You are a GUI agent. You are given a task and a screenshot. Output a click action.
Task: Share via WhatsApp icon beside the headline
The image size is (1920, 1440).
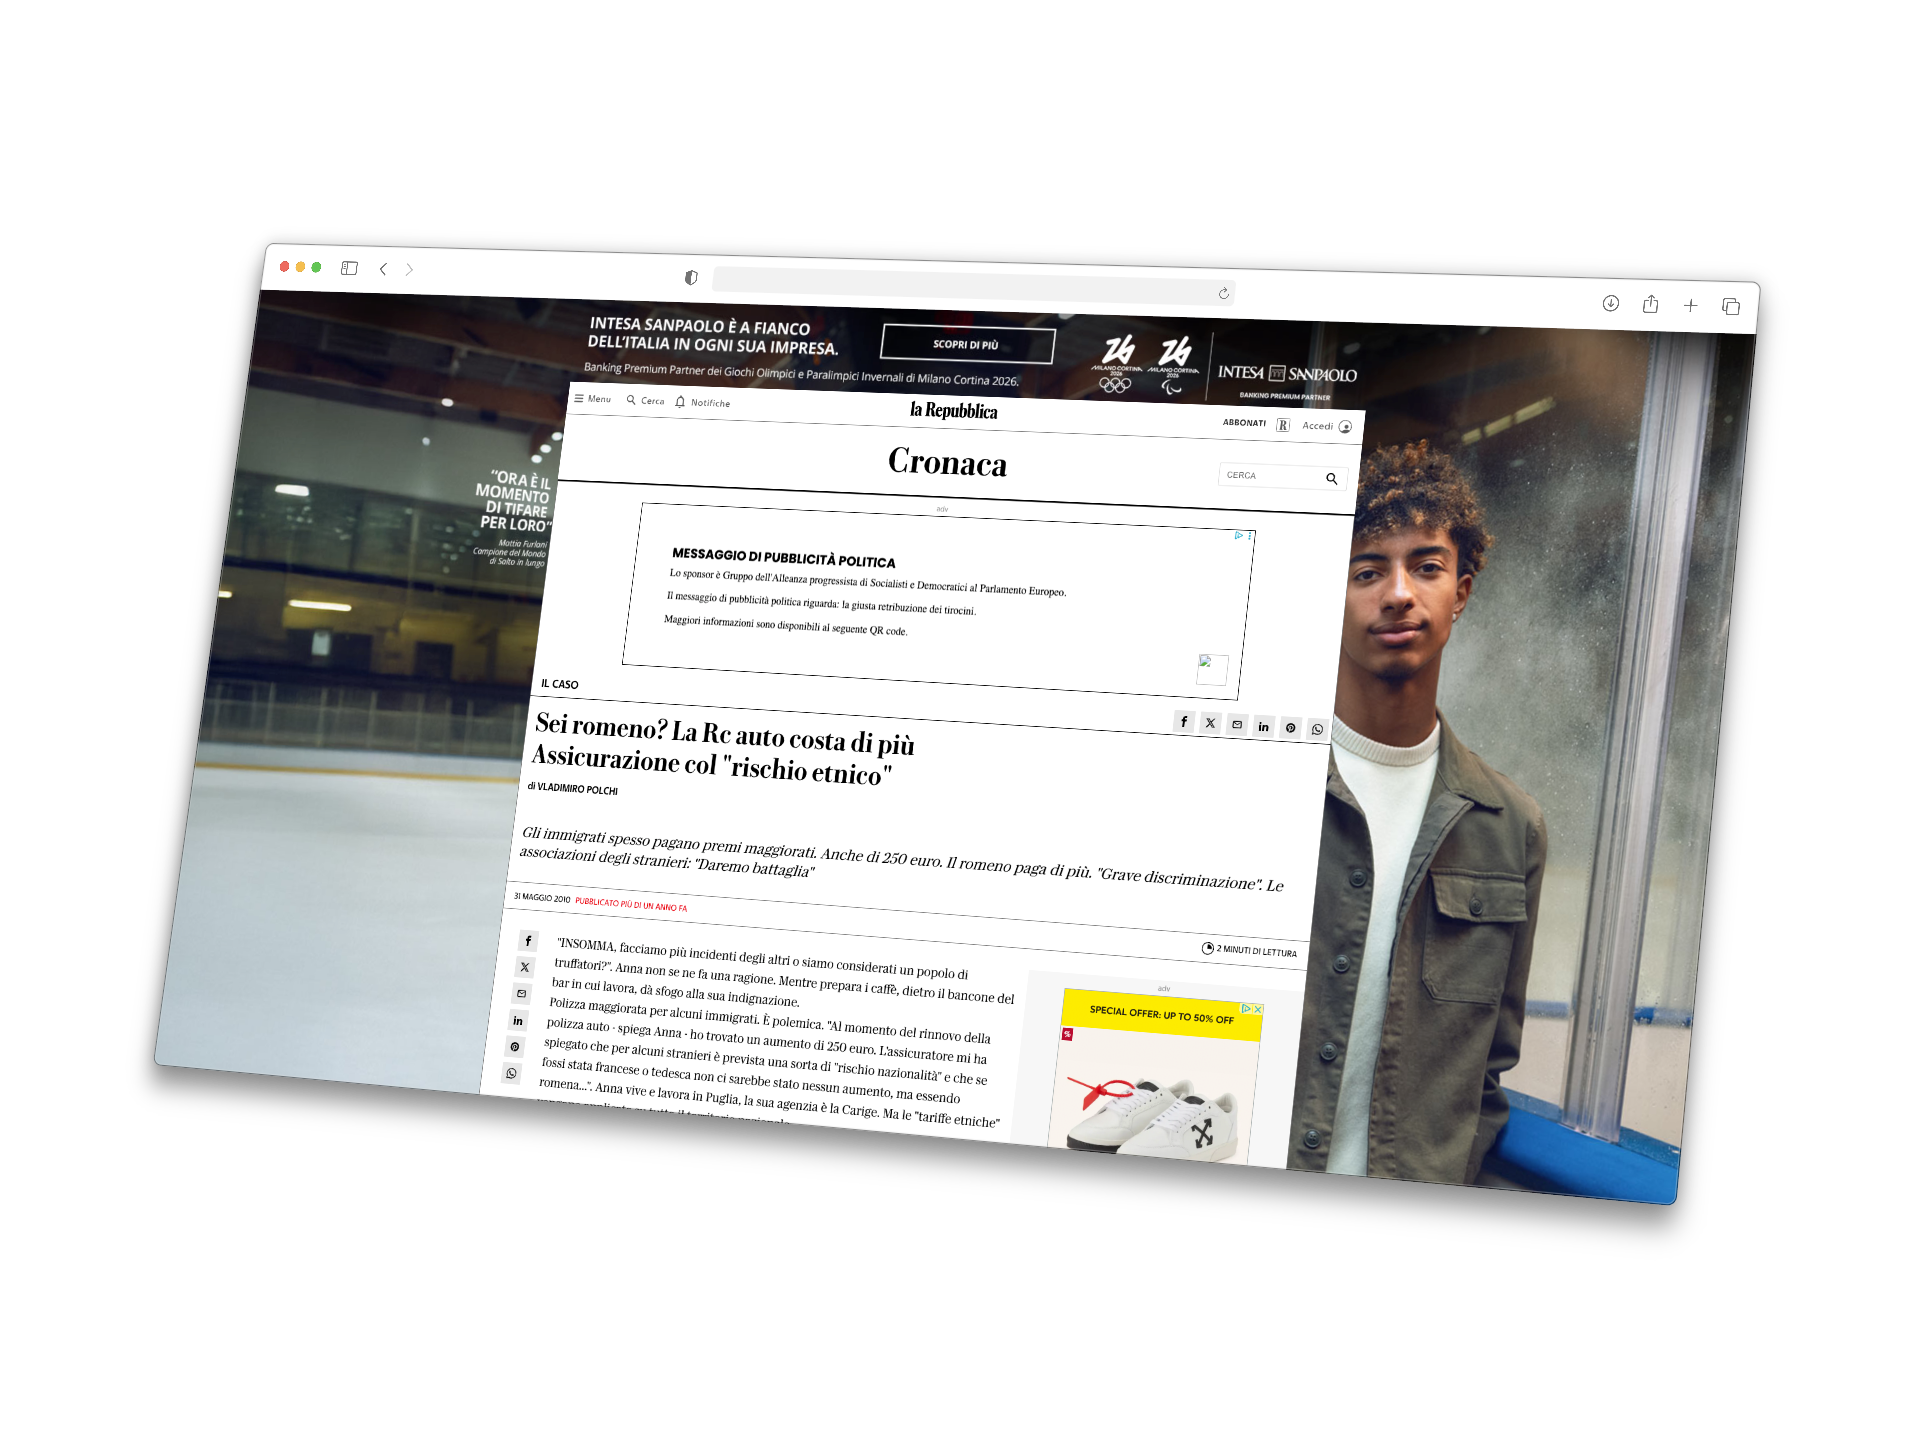click(1317, 729)
